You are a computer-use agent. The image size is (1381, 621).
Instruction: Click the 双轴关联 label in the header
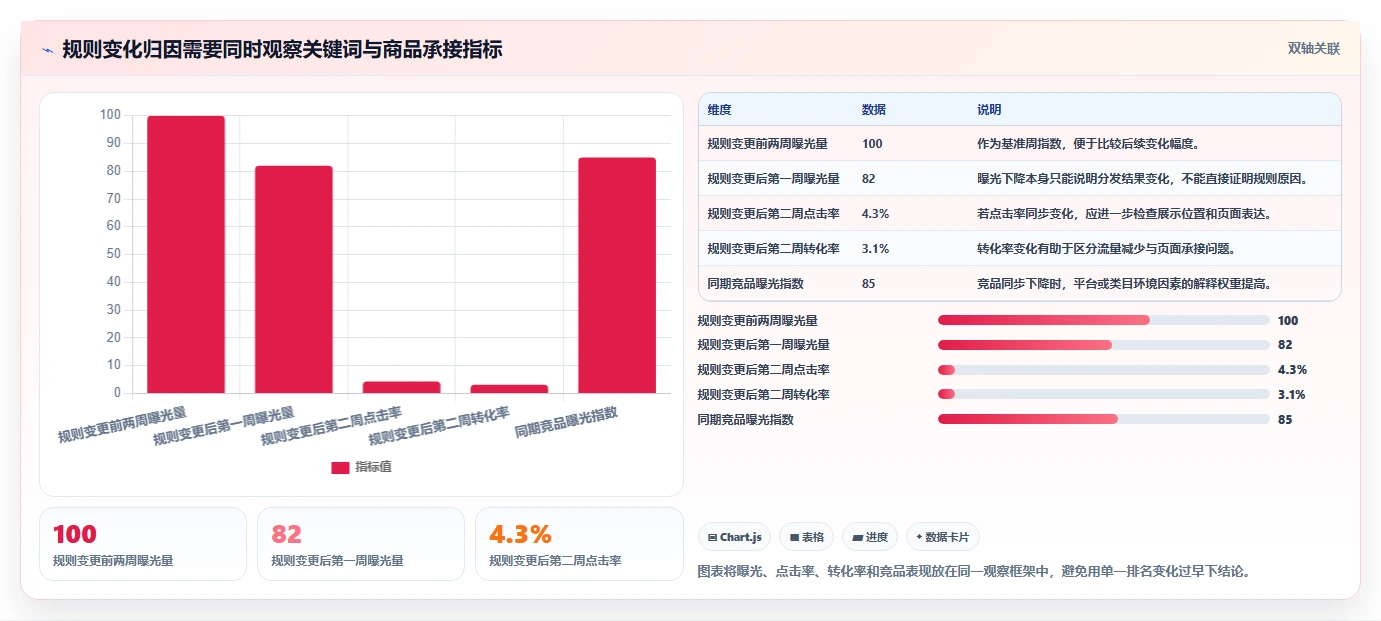click(x=1313, y=48)
